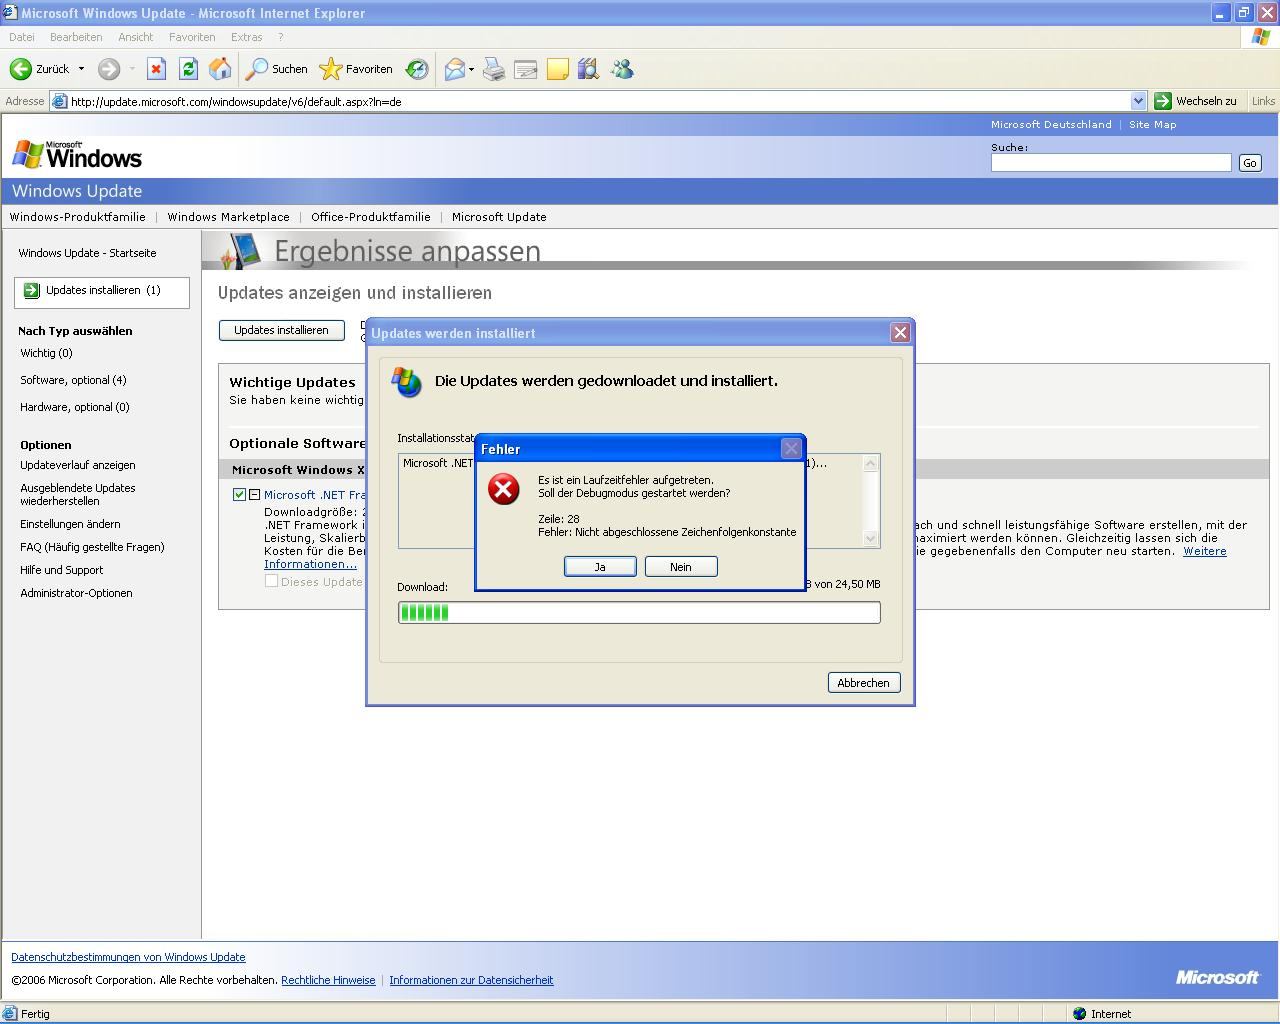Open Updateverlauf anzeigen in sidebar
This screenshot has height=1024, width=1280.
point(78,465)
